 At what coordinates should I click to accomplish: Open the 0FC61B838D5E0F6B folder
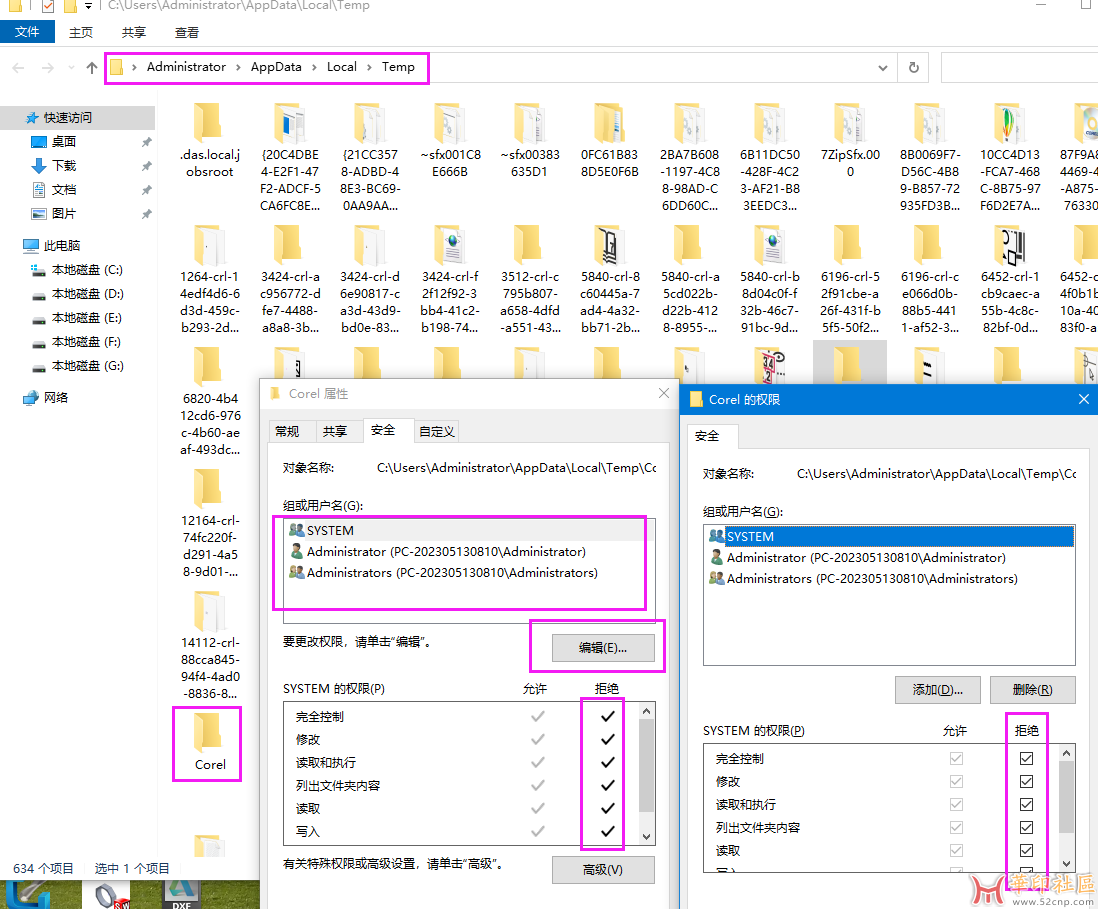coord(609,141)
